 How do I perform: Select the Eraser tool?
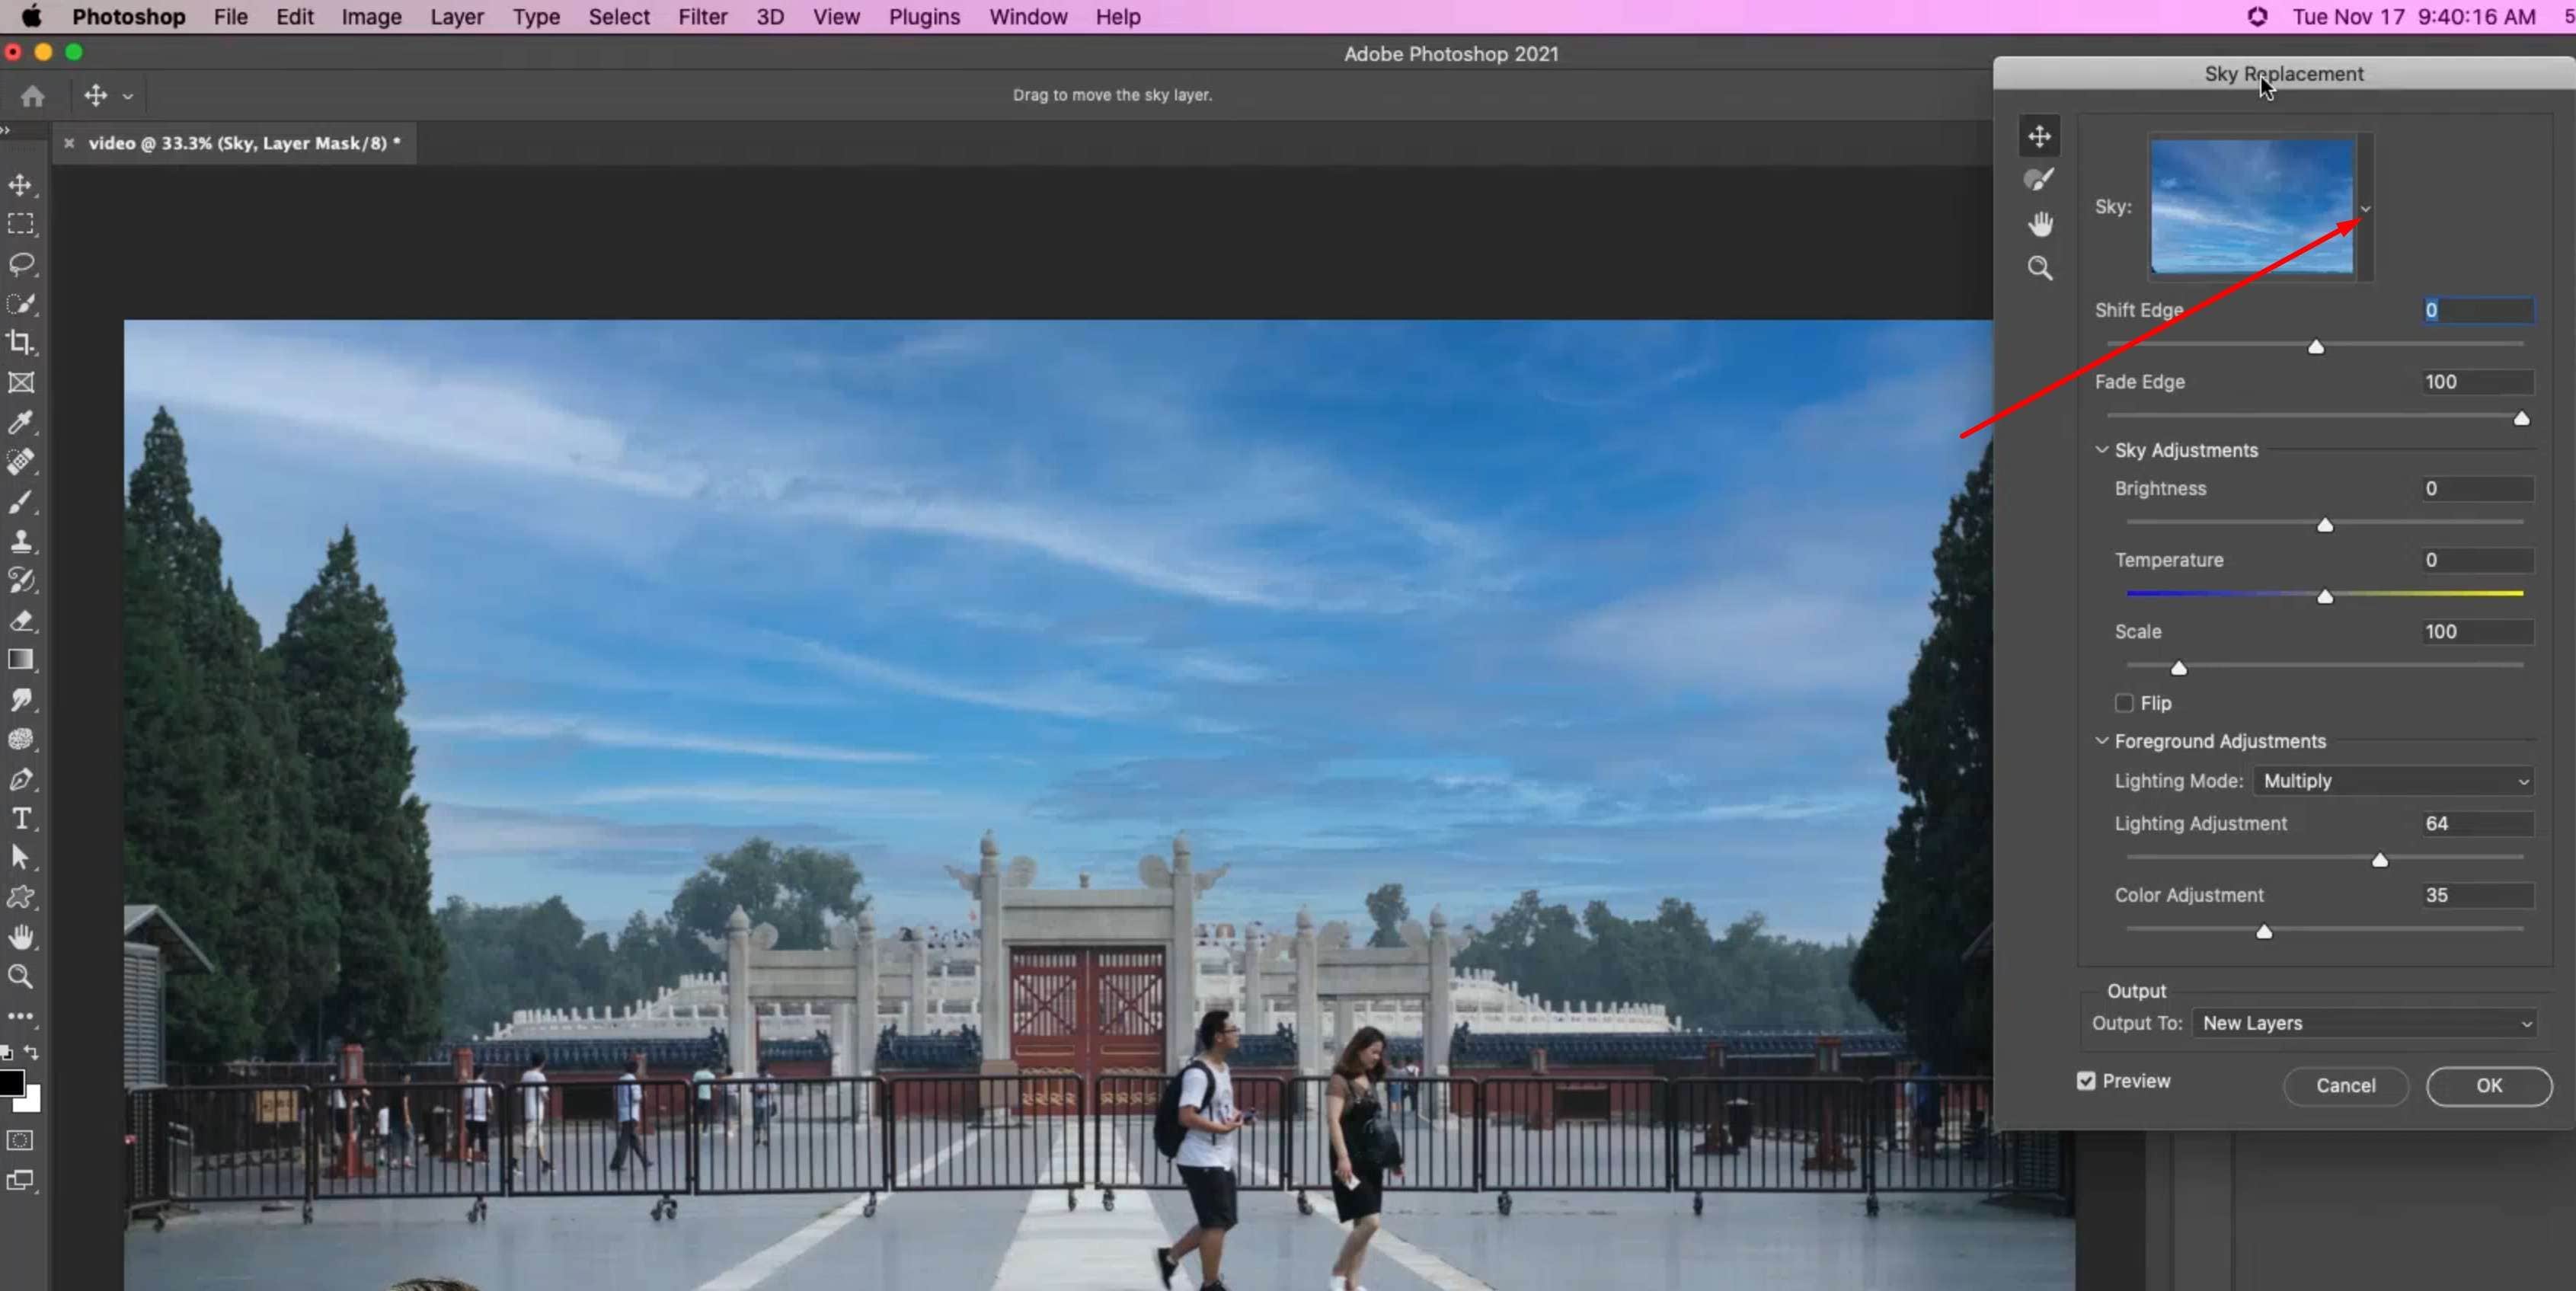tap(21, 621)
